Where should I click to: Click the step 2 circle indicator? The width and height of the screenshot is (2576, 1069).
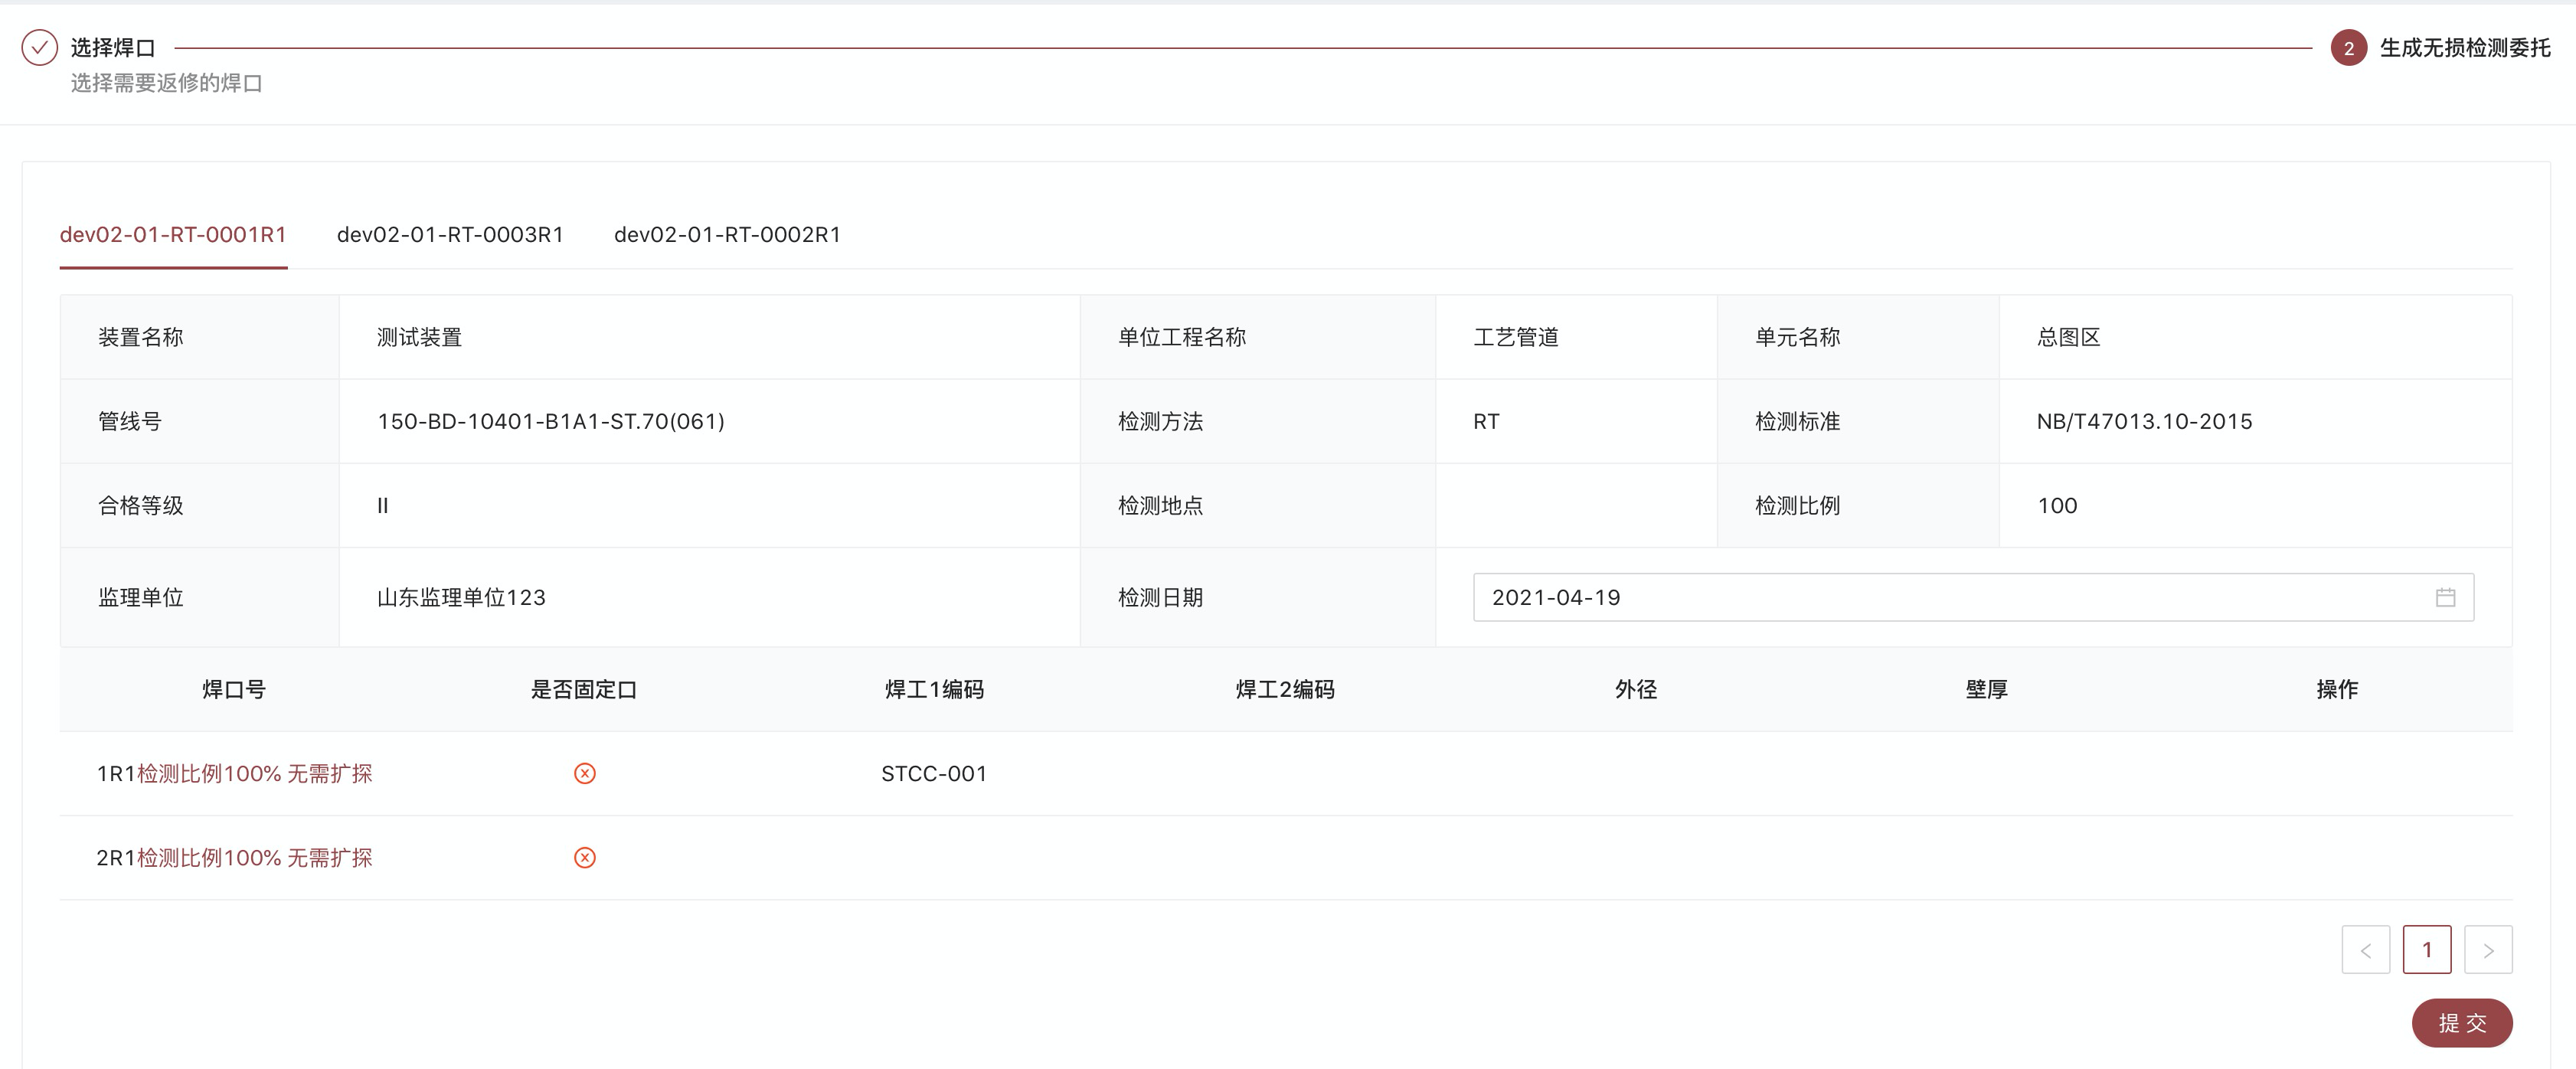(x=2348, y=48)
